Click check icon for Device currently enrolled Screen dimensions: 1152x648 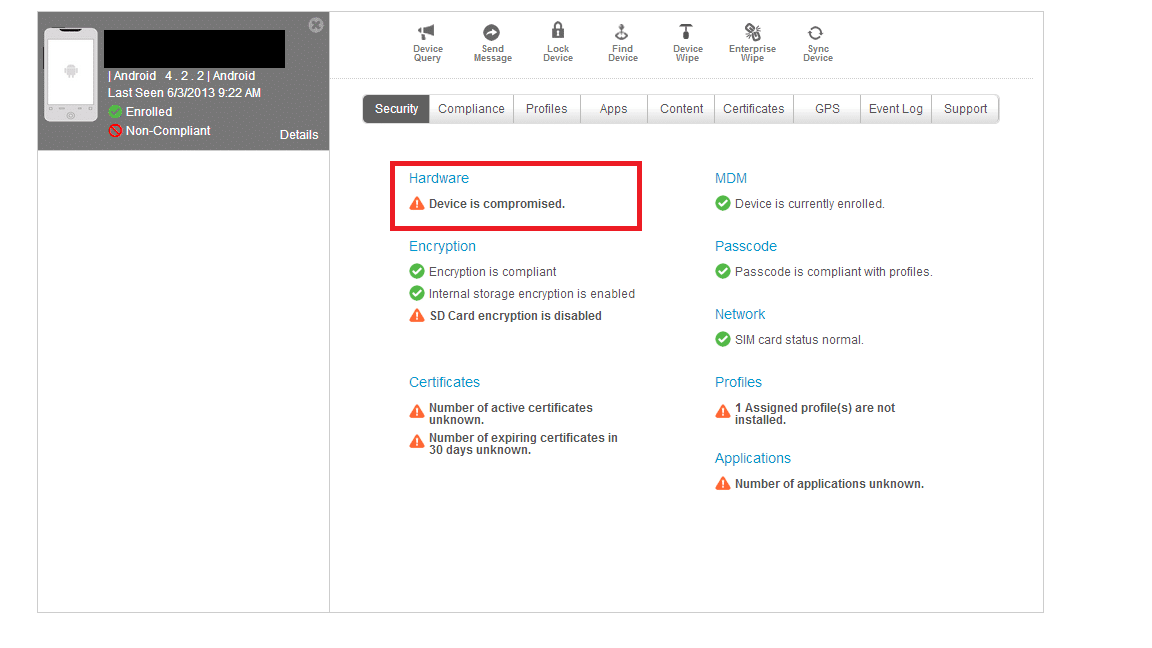coord(723,204)
